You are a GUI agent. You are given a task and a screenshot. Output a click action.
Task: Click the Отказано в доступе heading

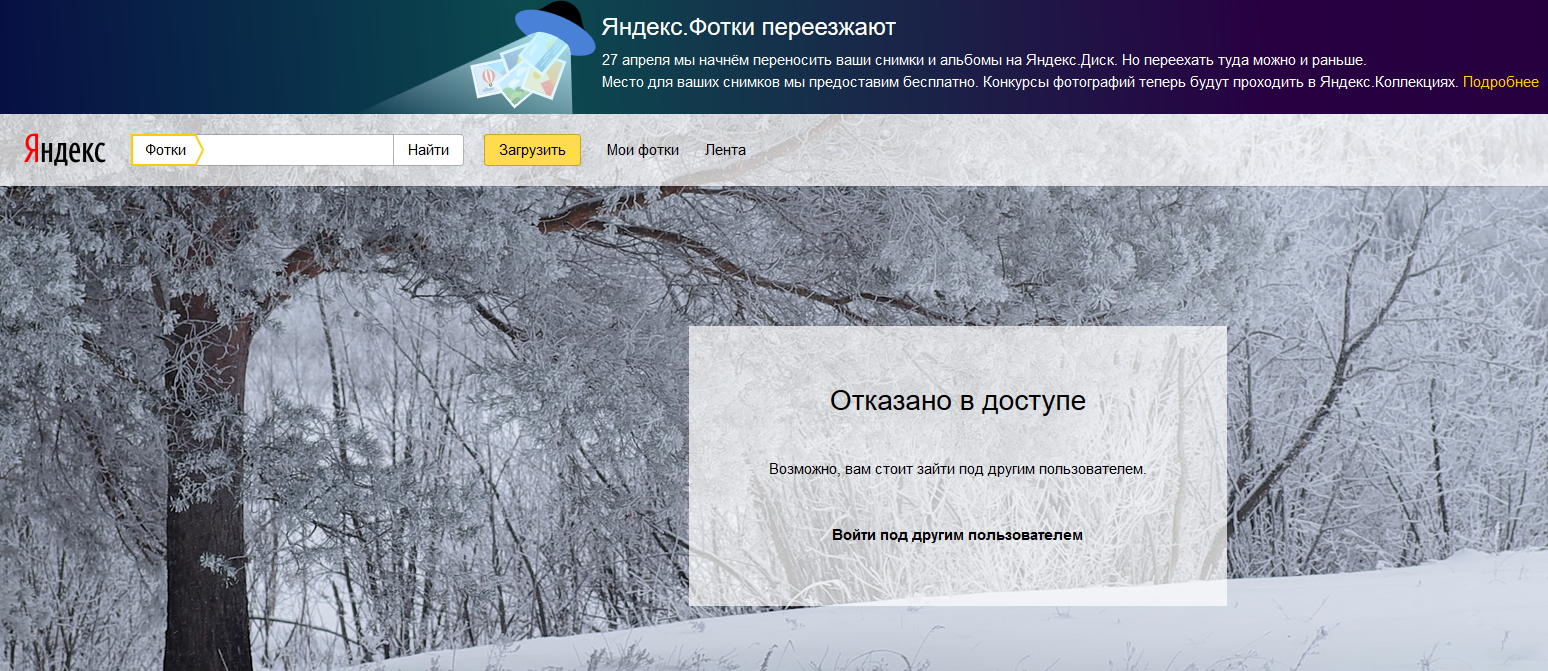click(x=958, y=401)
